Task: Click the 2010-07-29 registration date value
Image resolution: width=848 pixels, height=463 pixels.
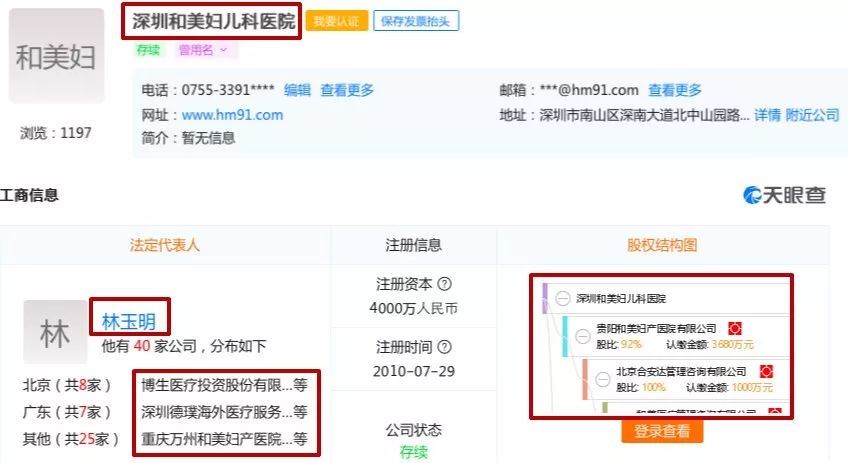Action: click(x=414, y=372)
